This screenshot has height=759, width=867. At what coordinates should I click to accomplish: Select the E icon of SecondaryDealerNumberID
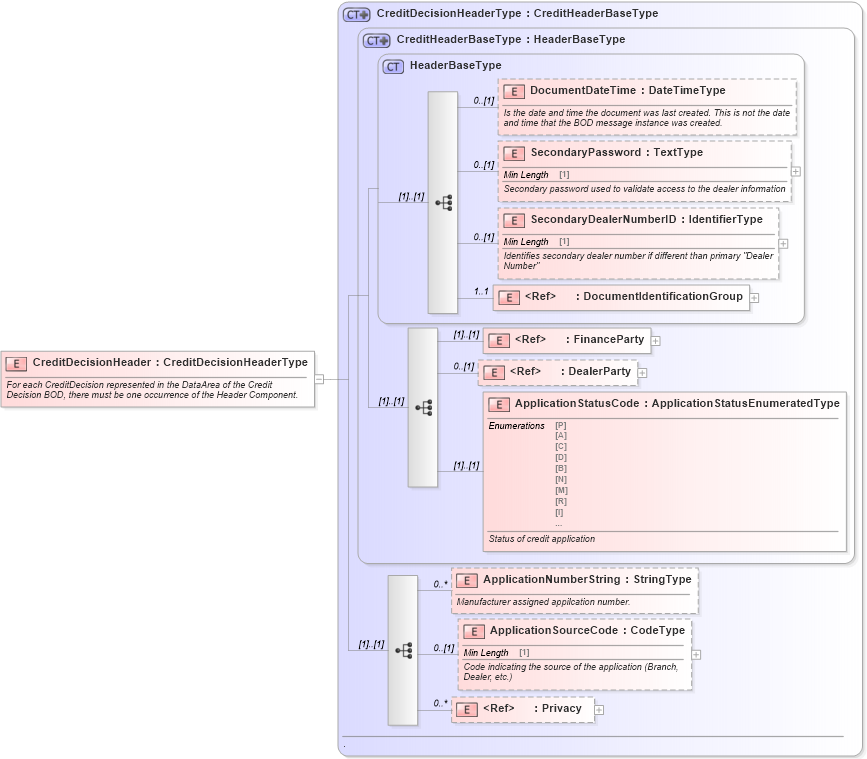tap(513, 220)
